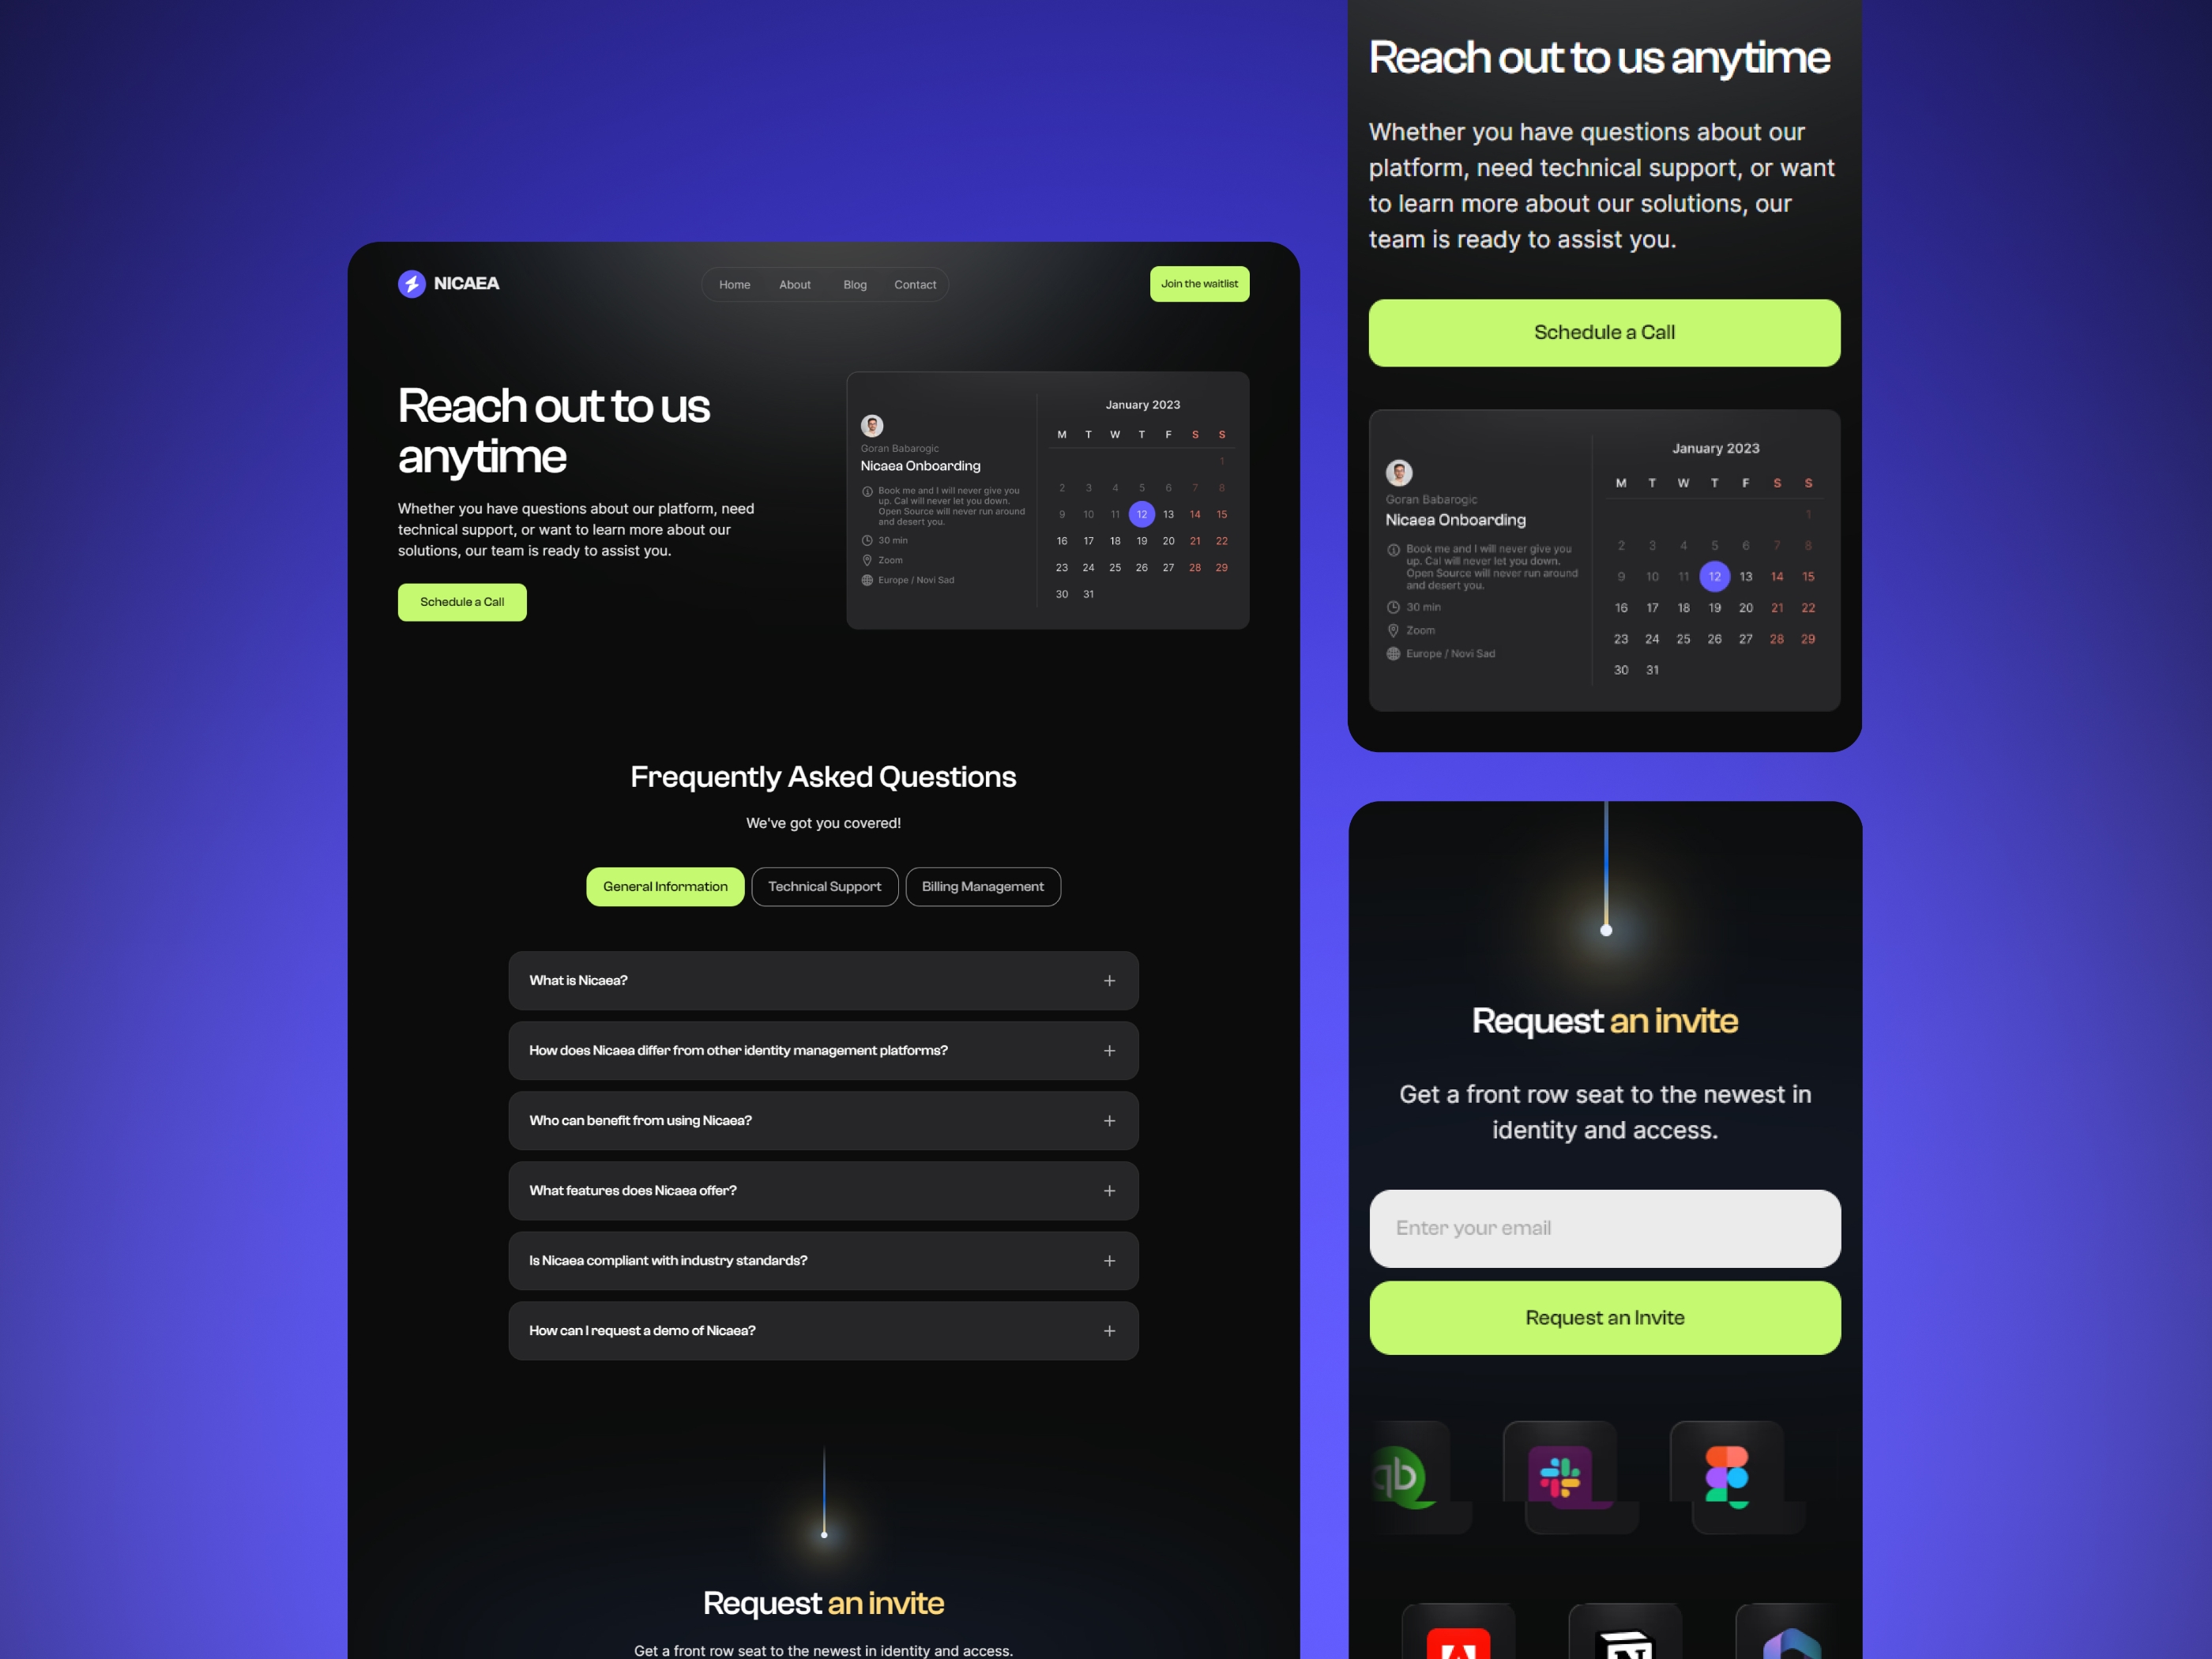Expand the 'What is Nicaea?' FAQ item
Viewport: 2212px width, 1659px height.
(x=1112, y=980)
